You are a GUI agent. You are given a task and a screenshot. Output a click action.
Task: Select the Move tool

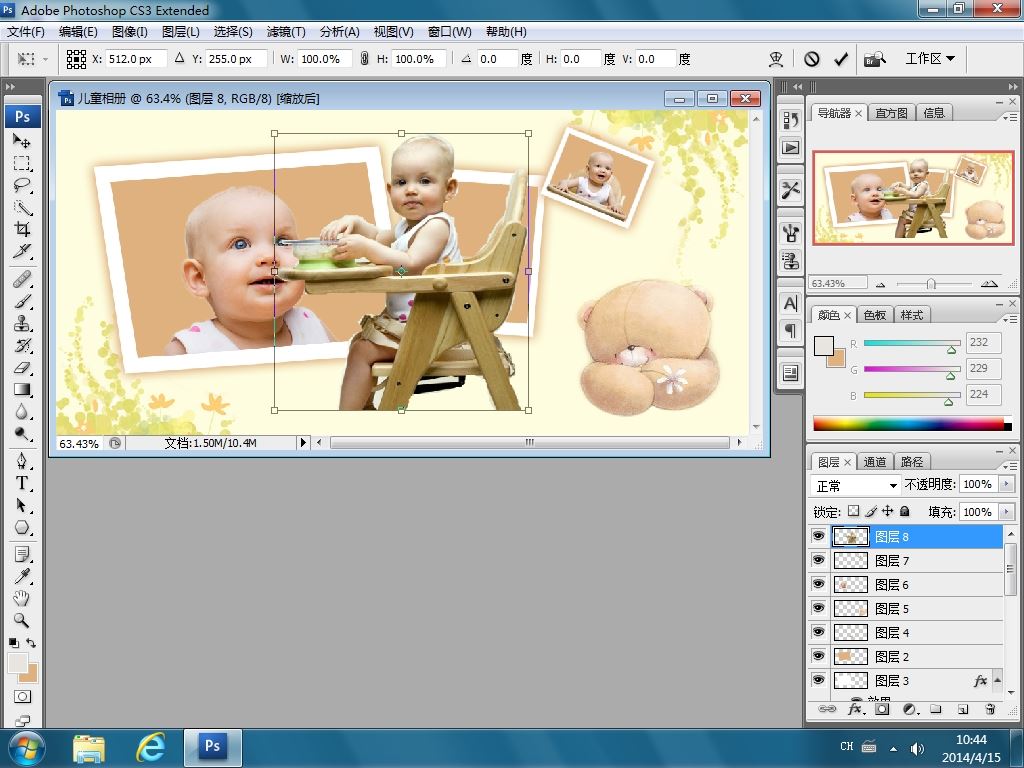click(x=22, y=140)
